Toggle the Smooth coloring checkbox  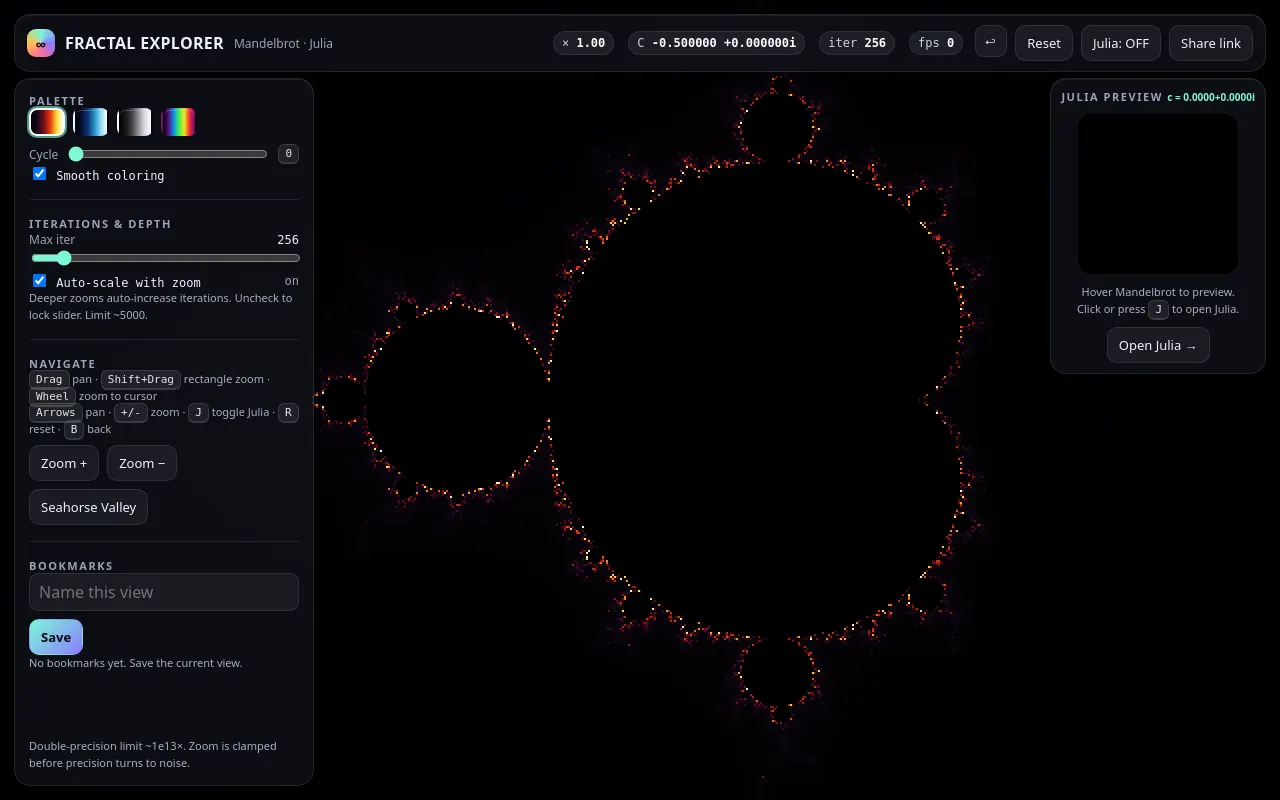click(x=40, y=174)
